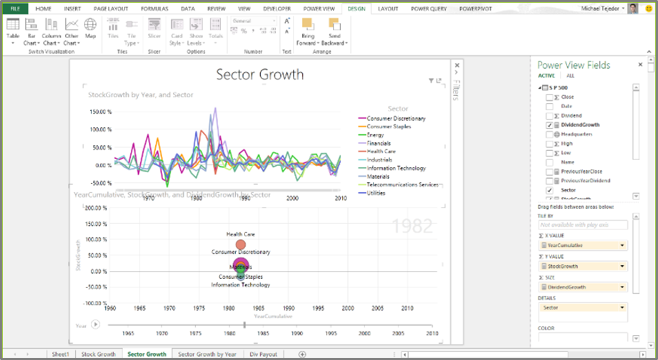Open the Sector Growth by Year sheet
The height and width of the screenshot is (360, 658).
(x=207, y=354)
